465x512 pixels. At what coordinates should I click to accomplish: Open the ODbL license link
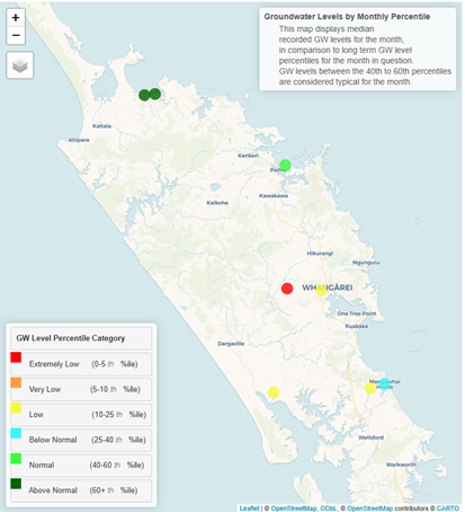coord(328,508)
